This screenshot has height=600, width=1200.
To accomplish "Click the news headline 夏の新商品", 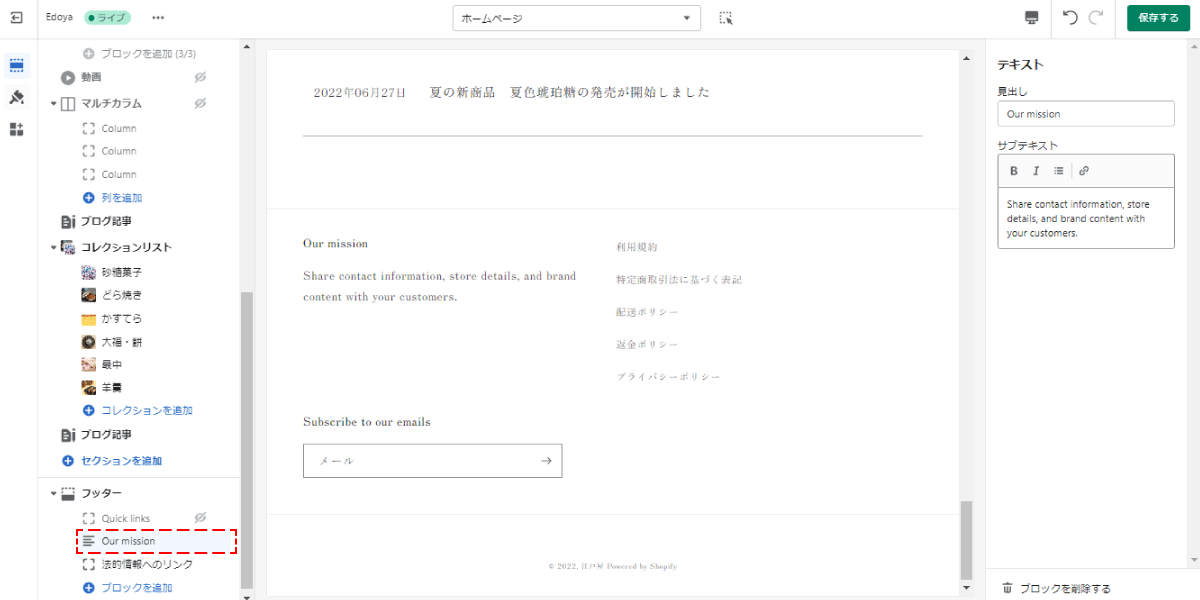I will click(570, 92).
